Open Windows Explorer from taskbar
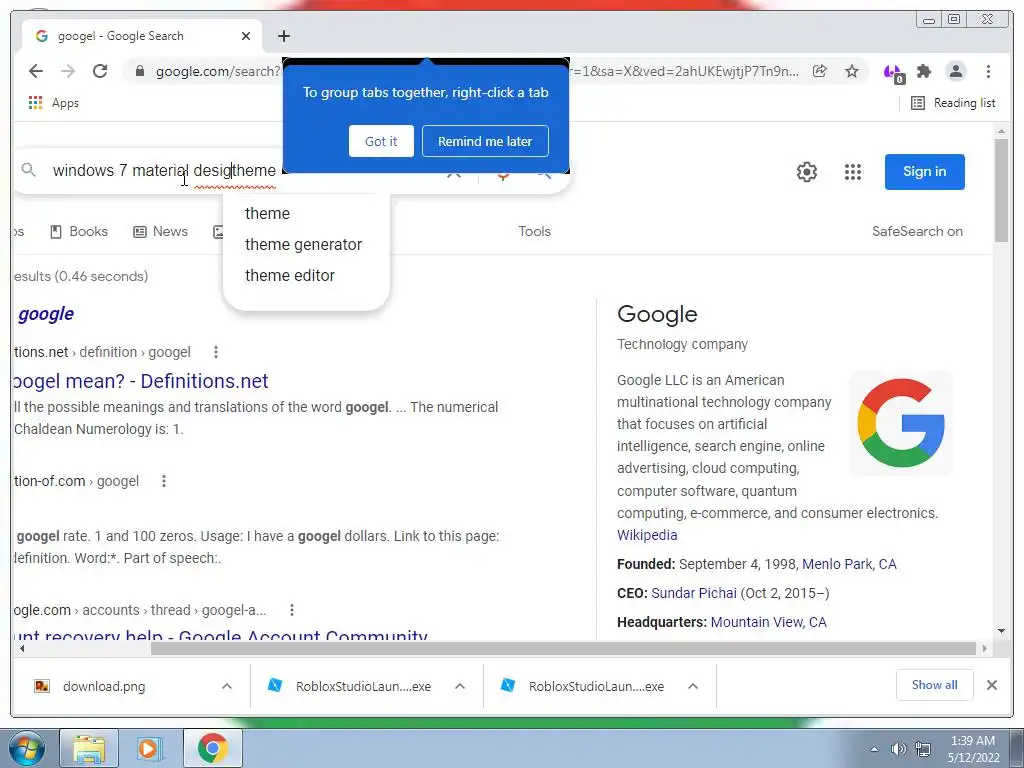The width and height of the screenshot is (1024, 768). tap(89, 748)
